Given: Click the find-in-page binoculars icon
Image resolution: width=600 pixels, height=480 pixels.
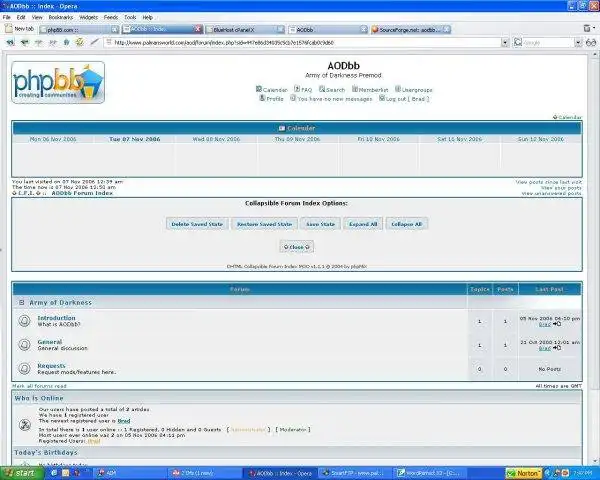Looking at the screenshot, I should click(591, 42).
